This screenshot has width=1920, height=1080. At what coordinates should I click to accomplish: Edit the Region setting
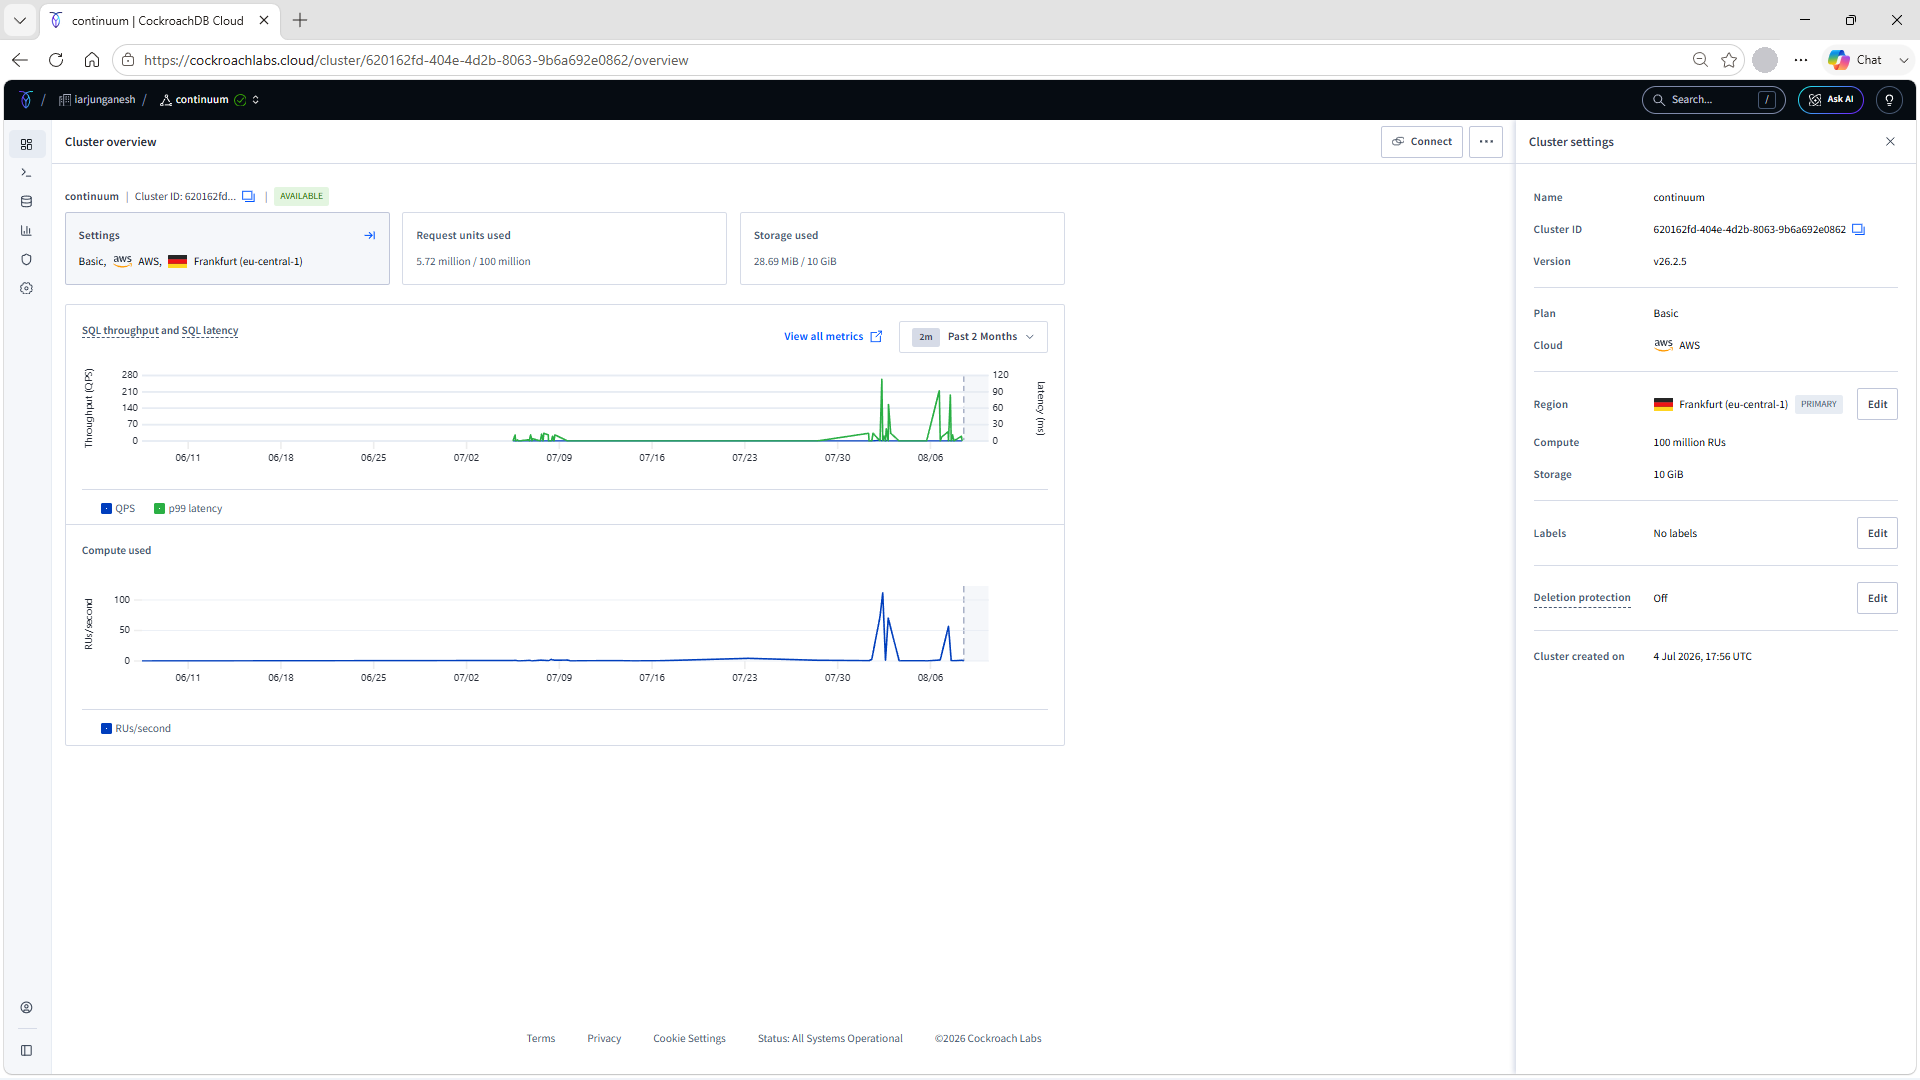coord(1877,405)
